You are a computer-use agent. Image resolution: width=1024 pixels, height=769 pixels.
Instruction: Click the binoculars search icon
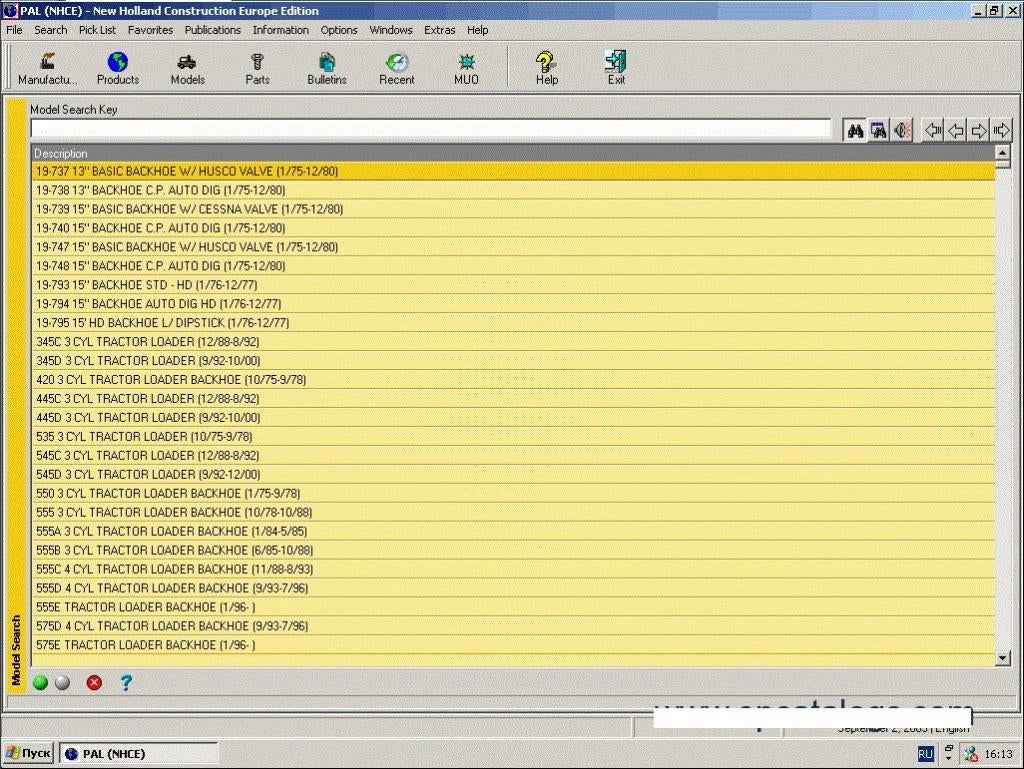coord(855,131)
